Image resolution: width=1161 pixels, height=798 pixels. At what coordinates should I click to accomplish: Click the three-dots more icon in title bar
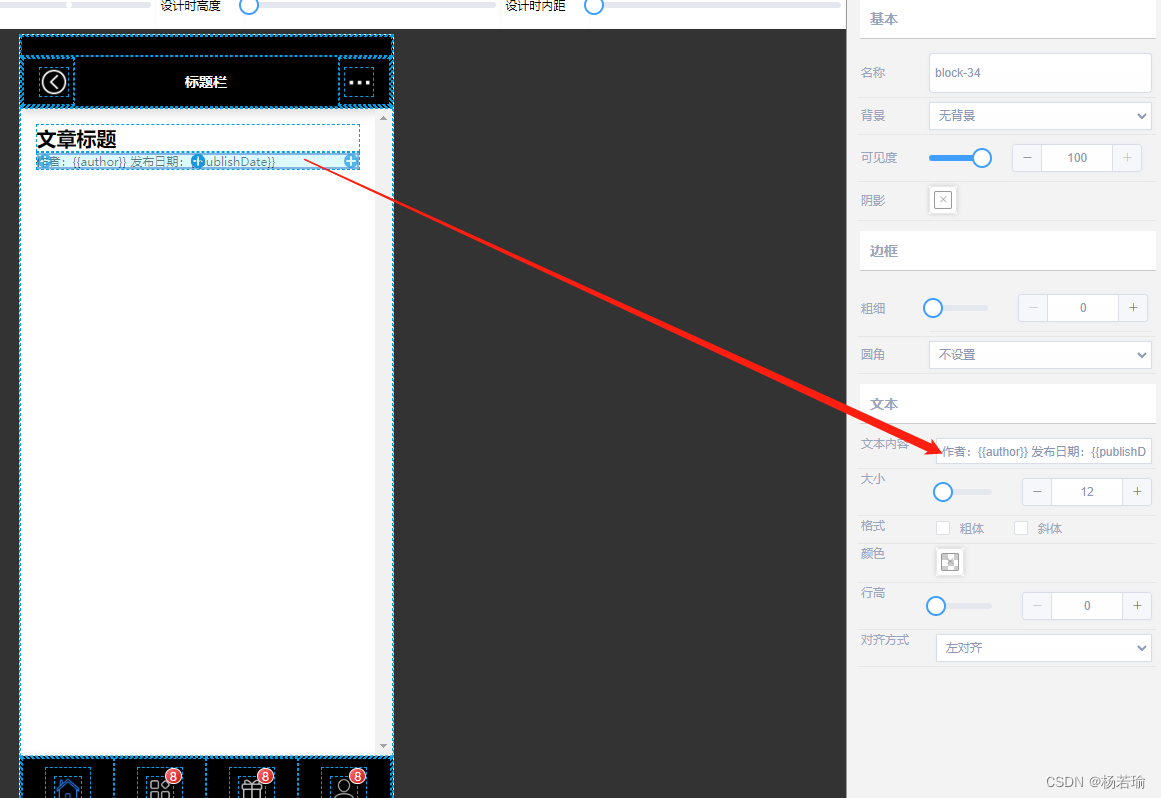(x=359, y=82)
